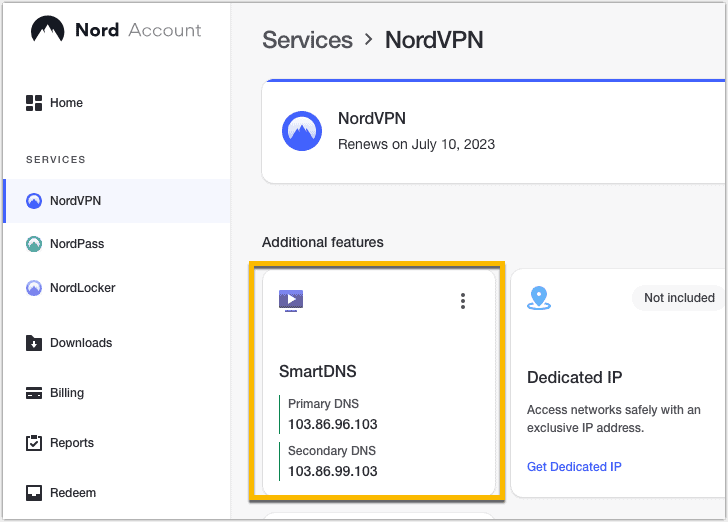Open the SmartDNS three-dot options menu
This screenshot has width=728, height=522.
click(462, 301)
